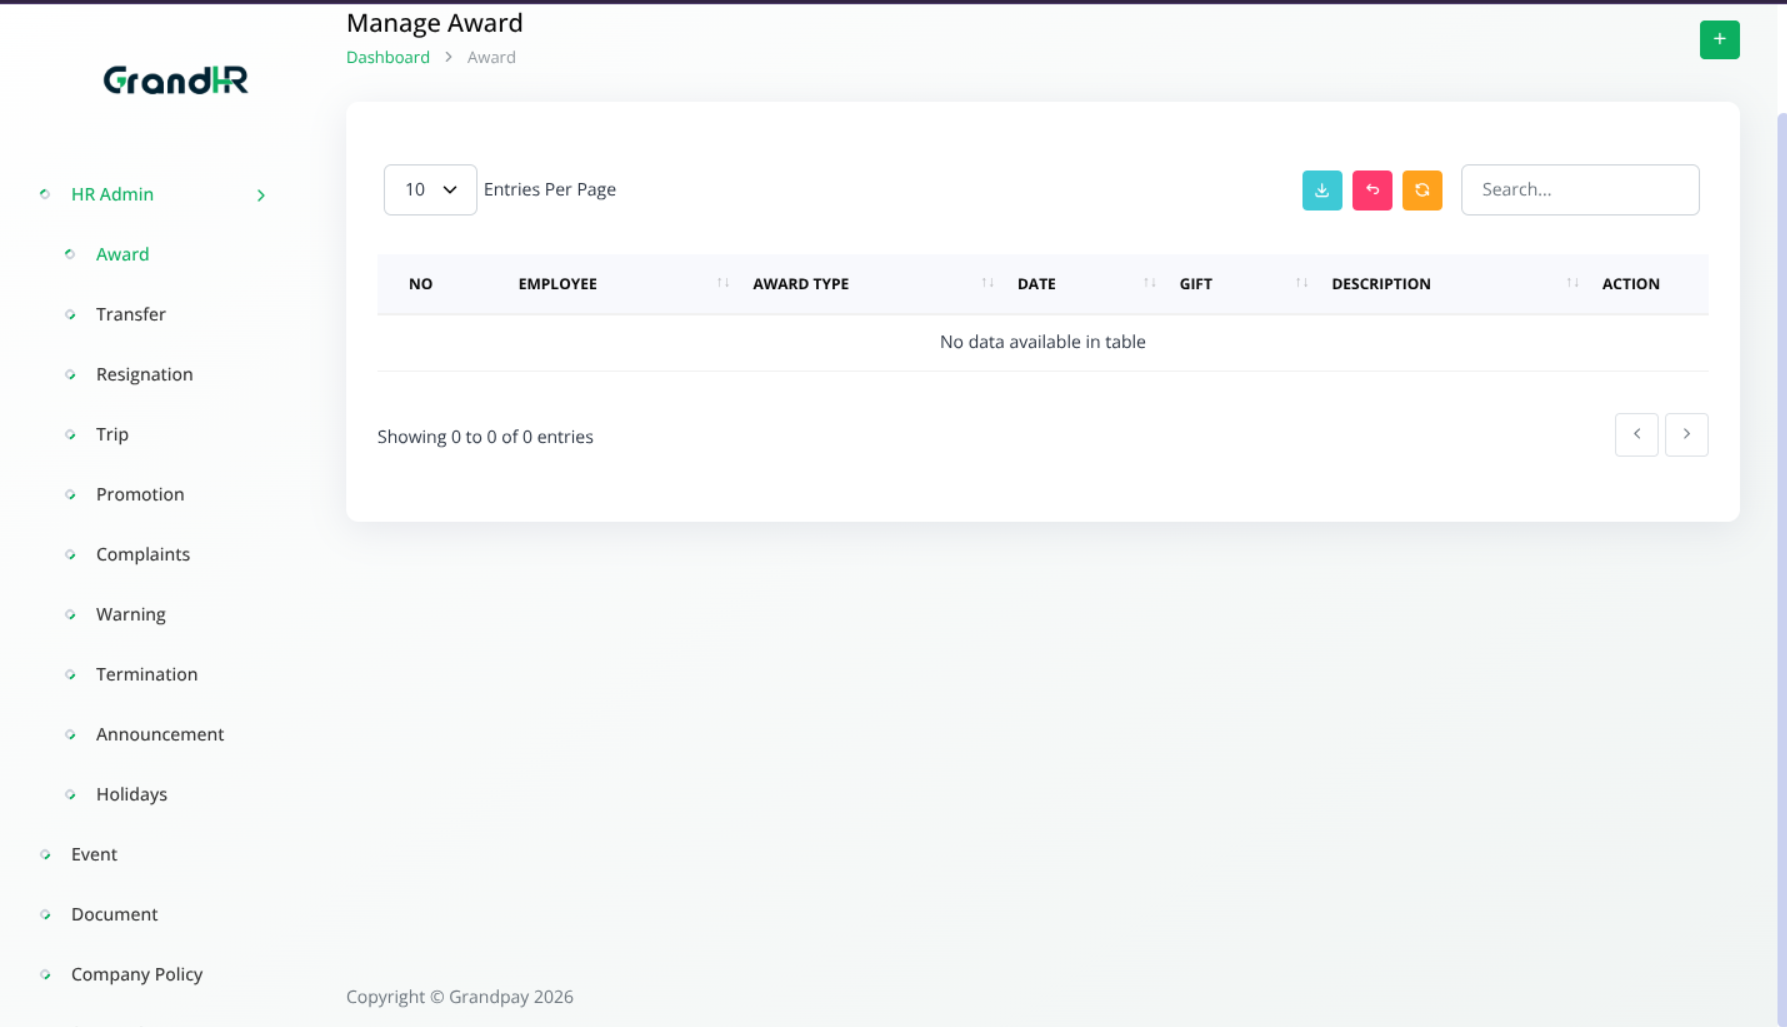Open the entries per page dropdown
Image resolution: width=1787 pixels, height=1027 pixels.
pos(430,190)
